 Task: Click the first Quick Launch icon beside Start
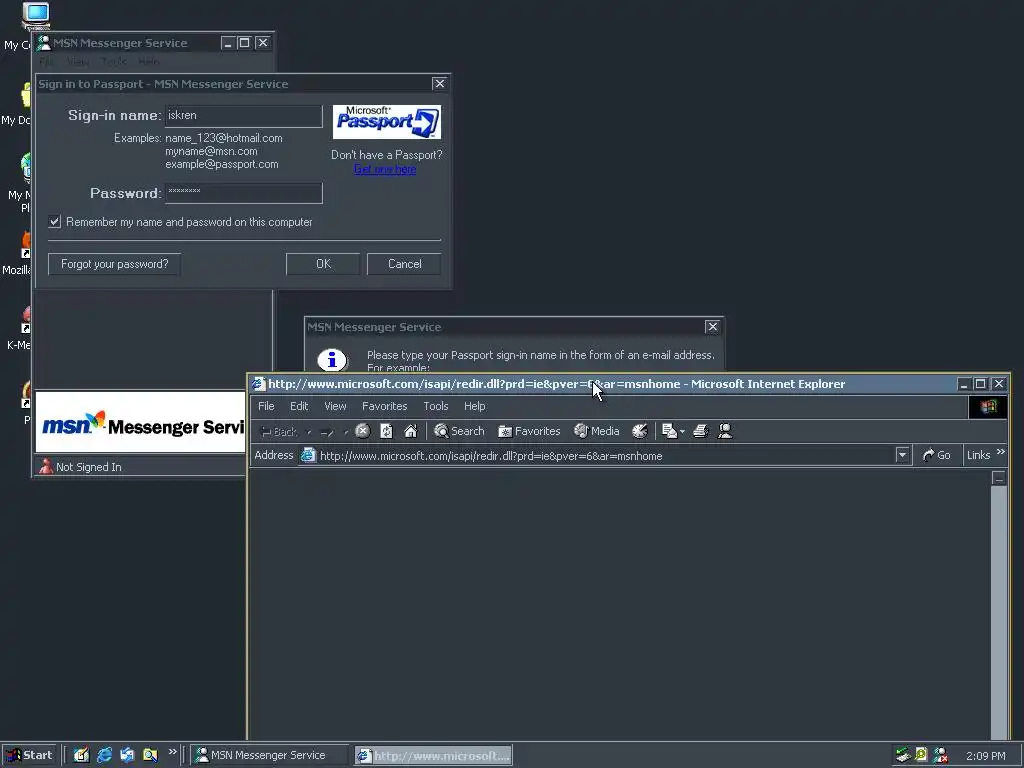point(81,755)
